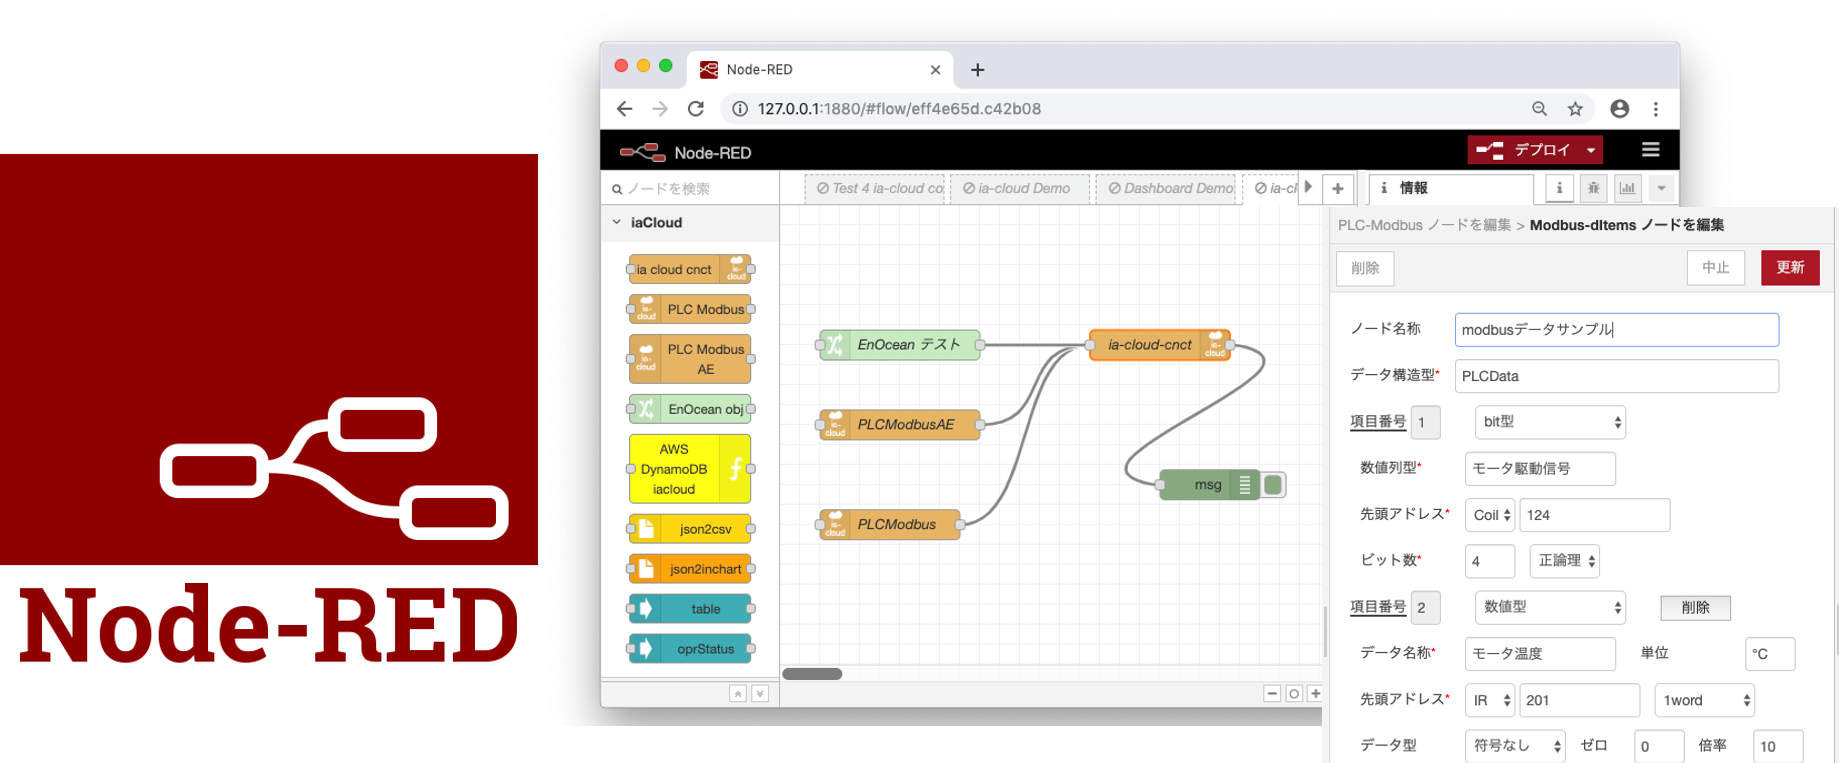Open 1word size dropdown
The image size is (1839, 763).
(x=1705, y=700)
